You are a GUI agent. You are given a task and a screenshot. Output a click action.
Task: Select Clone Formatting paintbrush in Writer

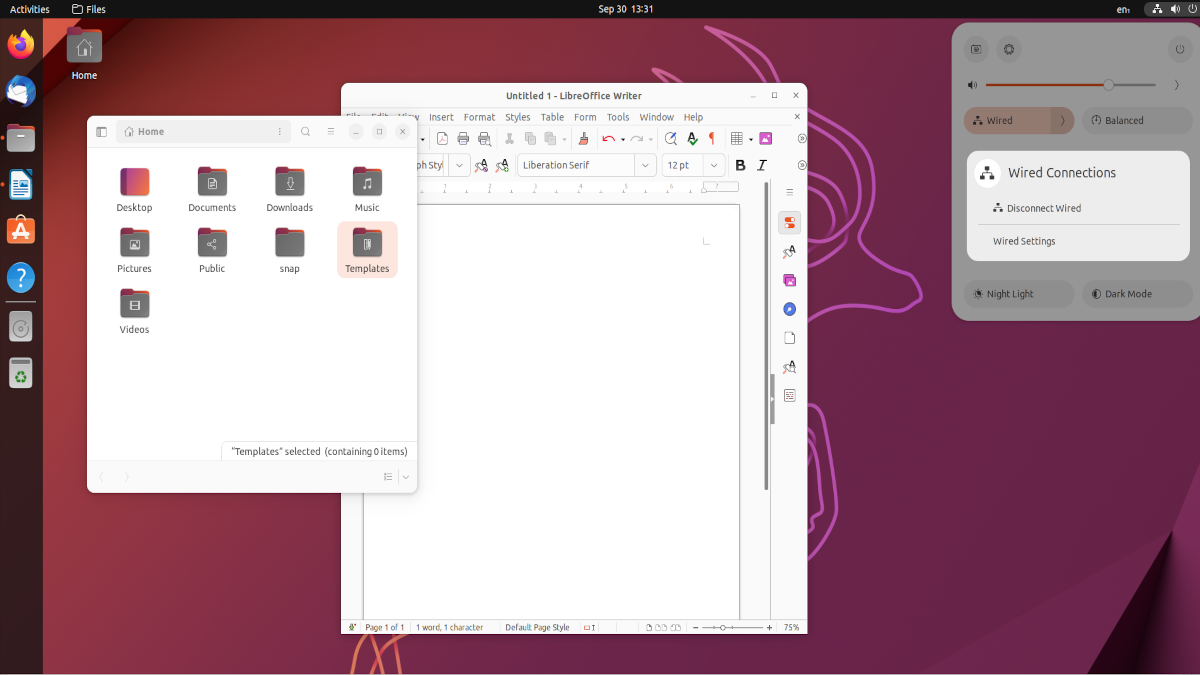pos(584,139)
